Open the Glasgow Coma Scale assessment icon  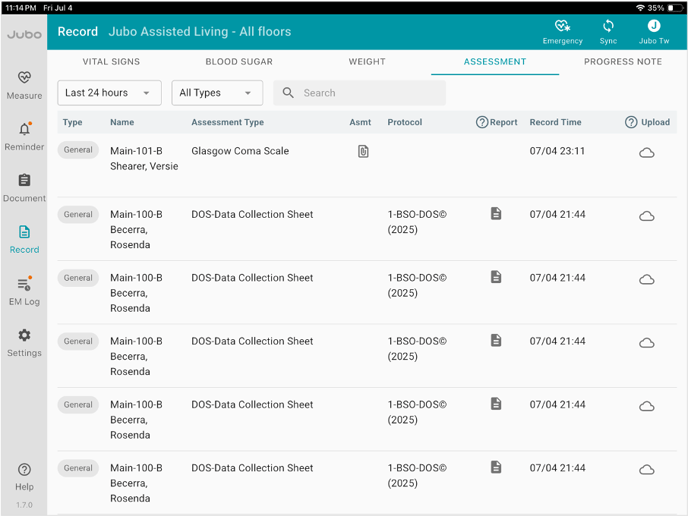pyautogui.click(x=363, y=151)
